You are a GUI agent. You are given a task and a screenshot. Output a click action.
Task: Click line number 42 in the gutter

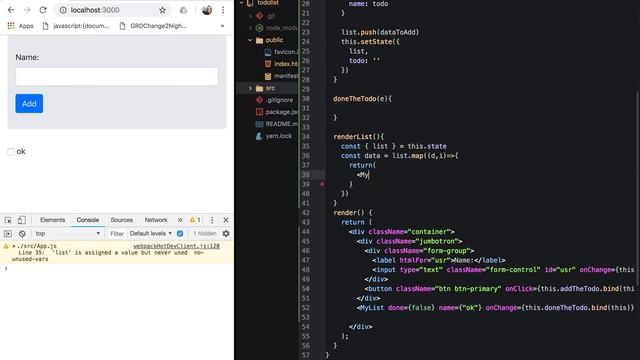306,213
